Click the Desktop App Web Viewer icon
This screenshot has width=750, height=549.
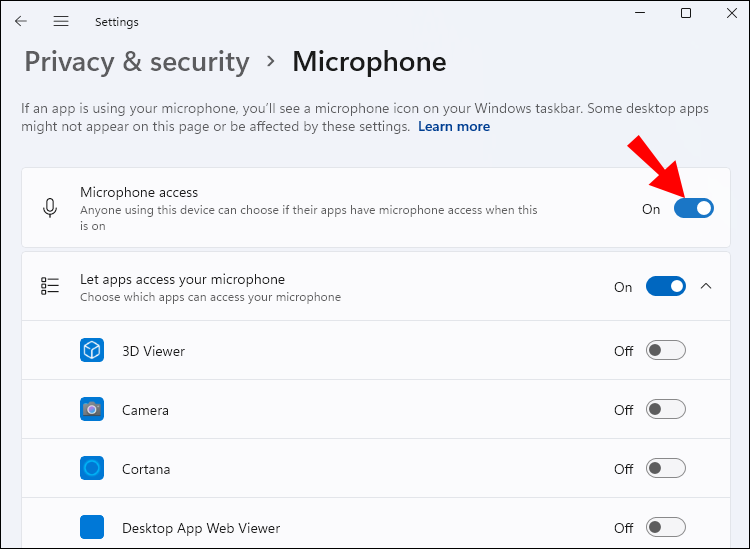[92, 527]
